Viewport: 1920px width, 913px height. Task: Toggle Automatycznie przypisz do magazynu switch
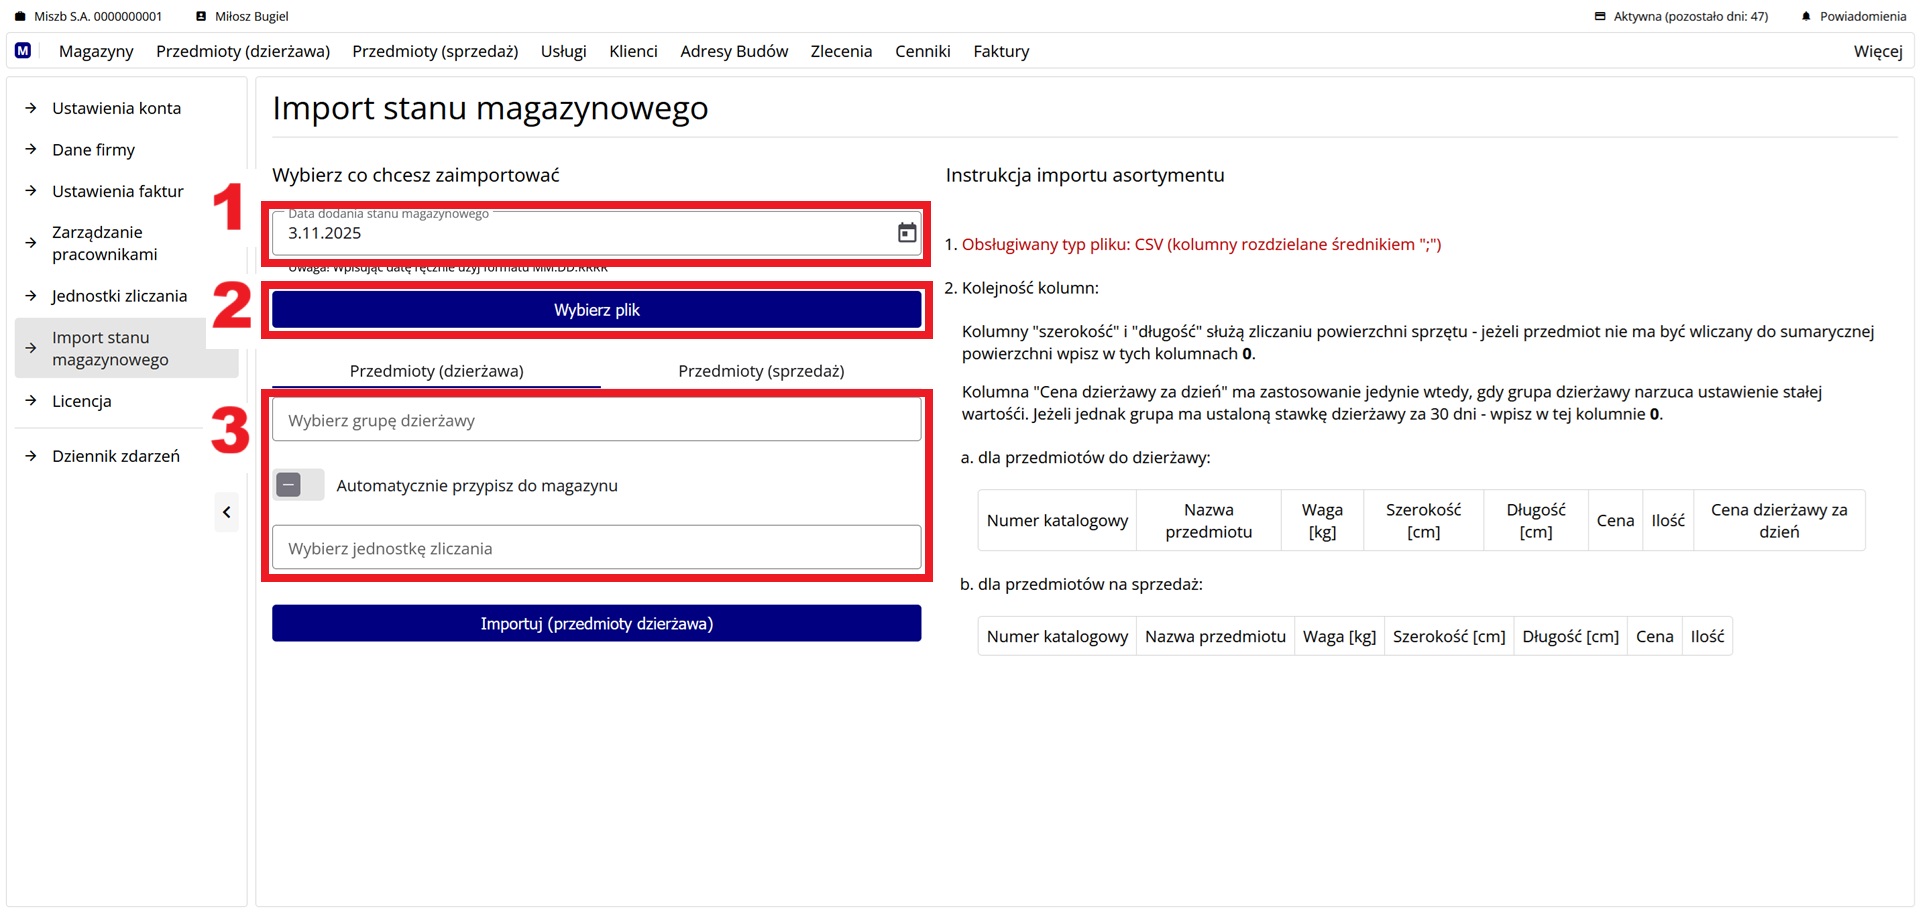(x=298, y=485)
